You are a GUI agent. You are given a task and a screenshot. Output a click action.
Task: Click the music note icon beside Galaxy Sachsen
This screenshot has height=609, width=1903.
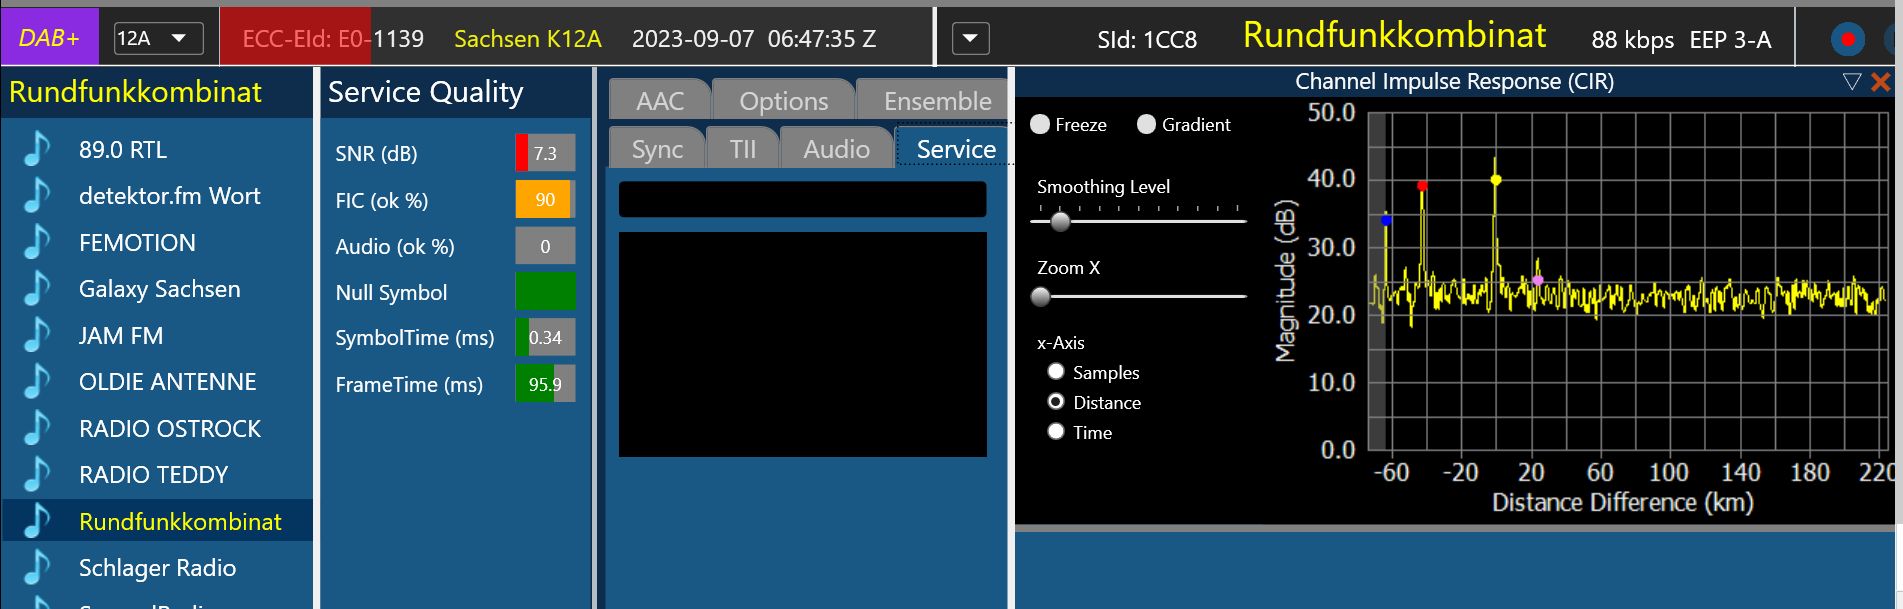pyautogui.click(x=37, y=289)
